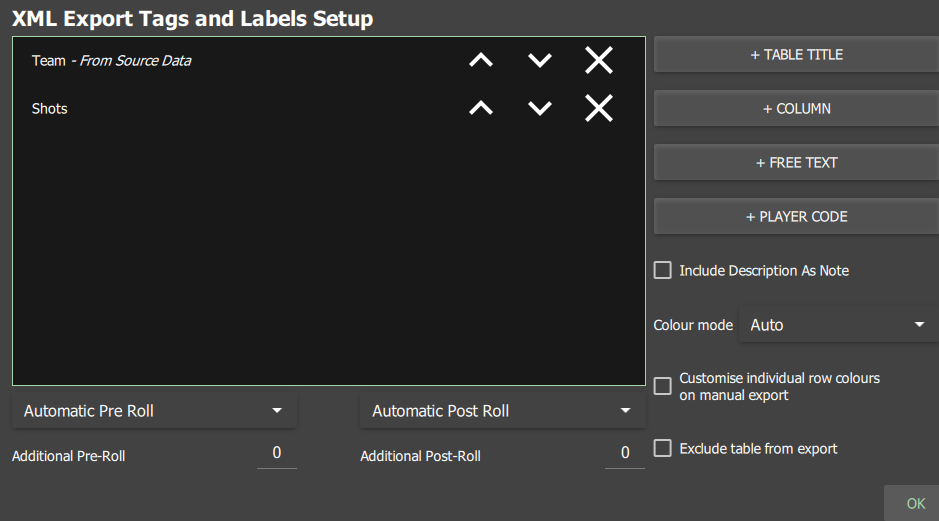
Task: Add a Free Text tag
Action: [x=796, y=162]
